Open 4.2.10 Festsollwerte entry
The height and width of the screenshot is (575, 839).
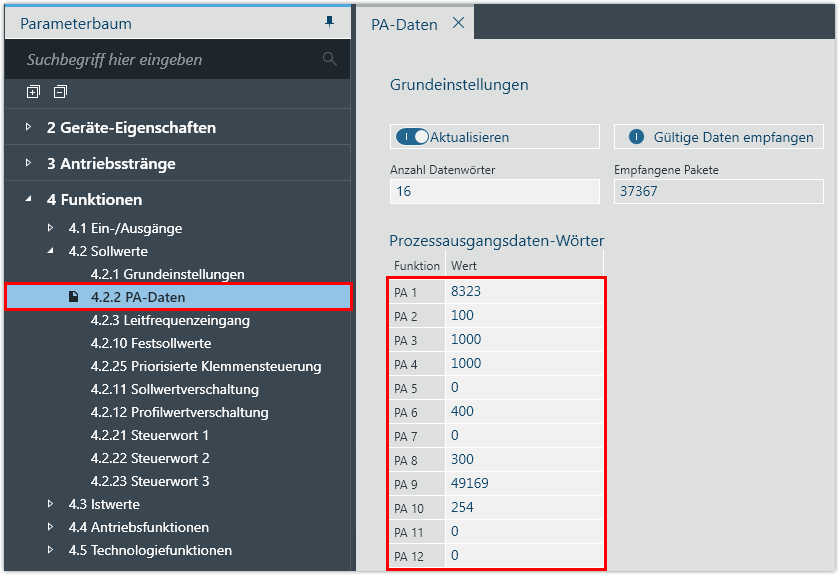(x=150, y=343)
